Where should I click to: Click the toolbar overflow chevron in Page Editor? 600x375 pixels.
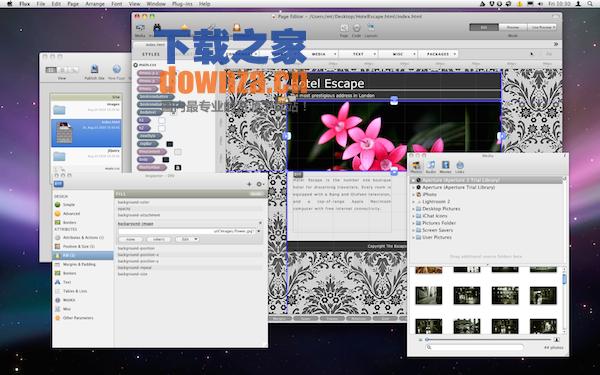pos(556,44)
